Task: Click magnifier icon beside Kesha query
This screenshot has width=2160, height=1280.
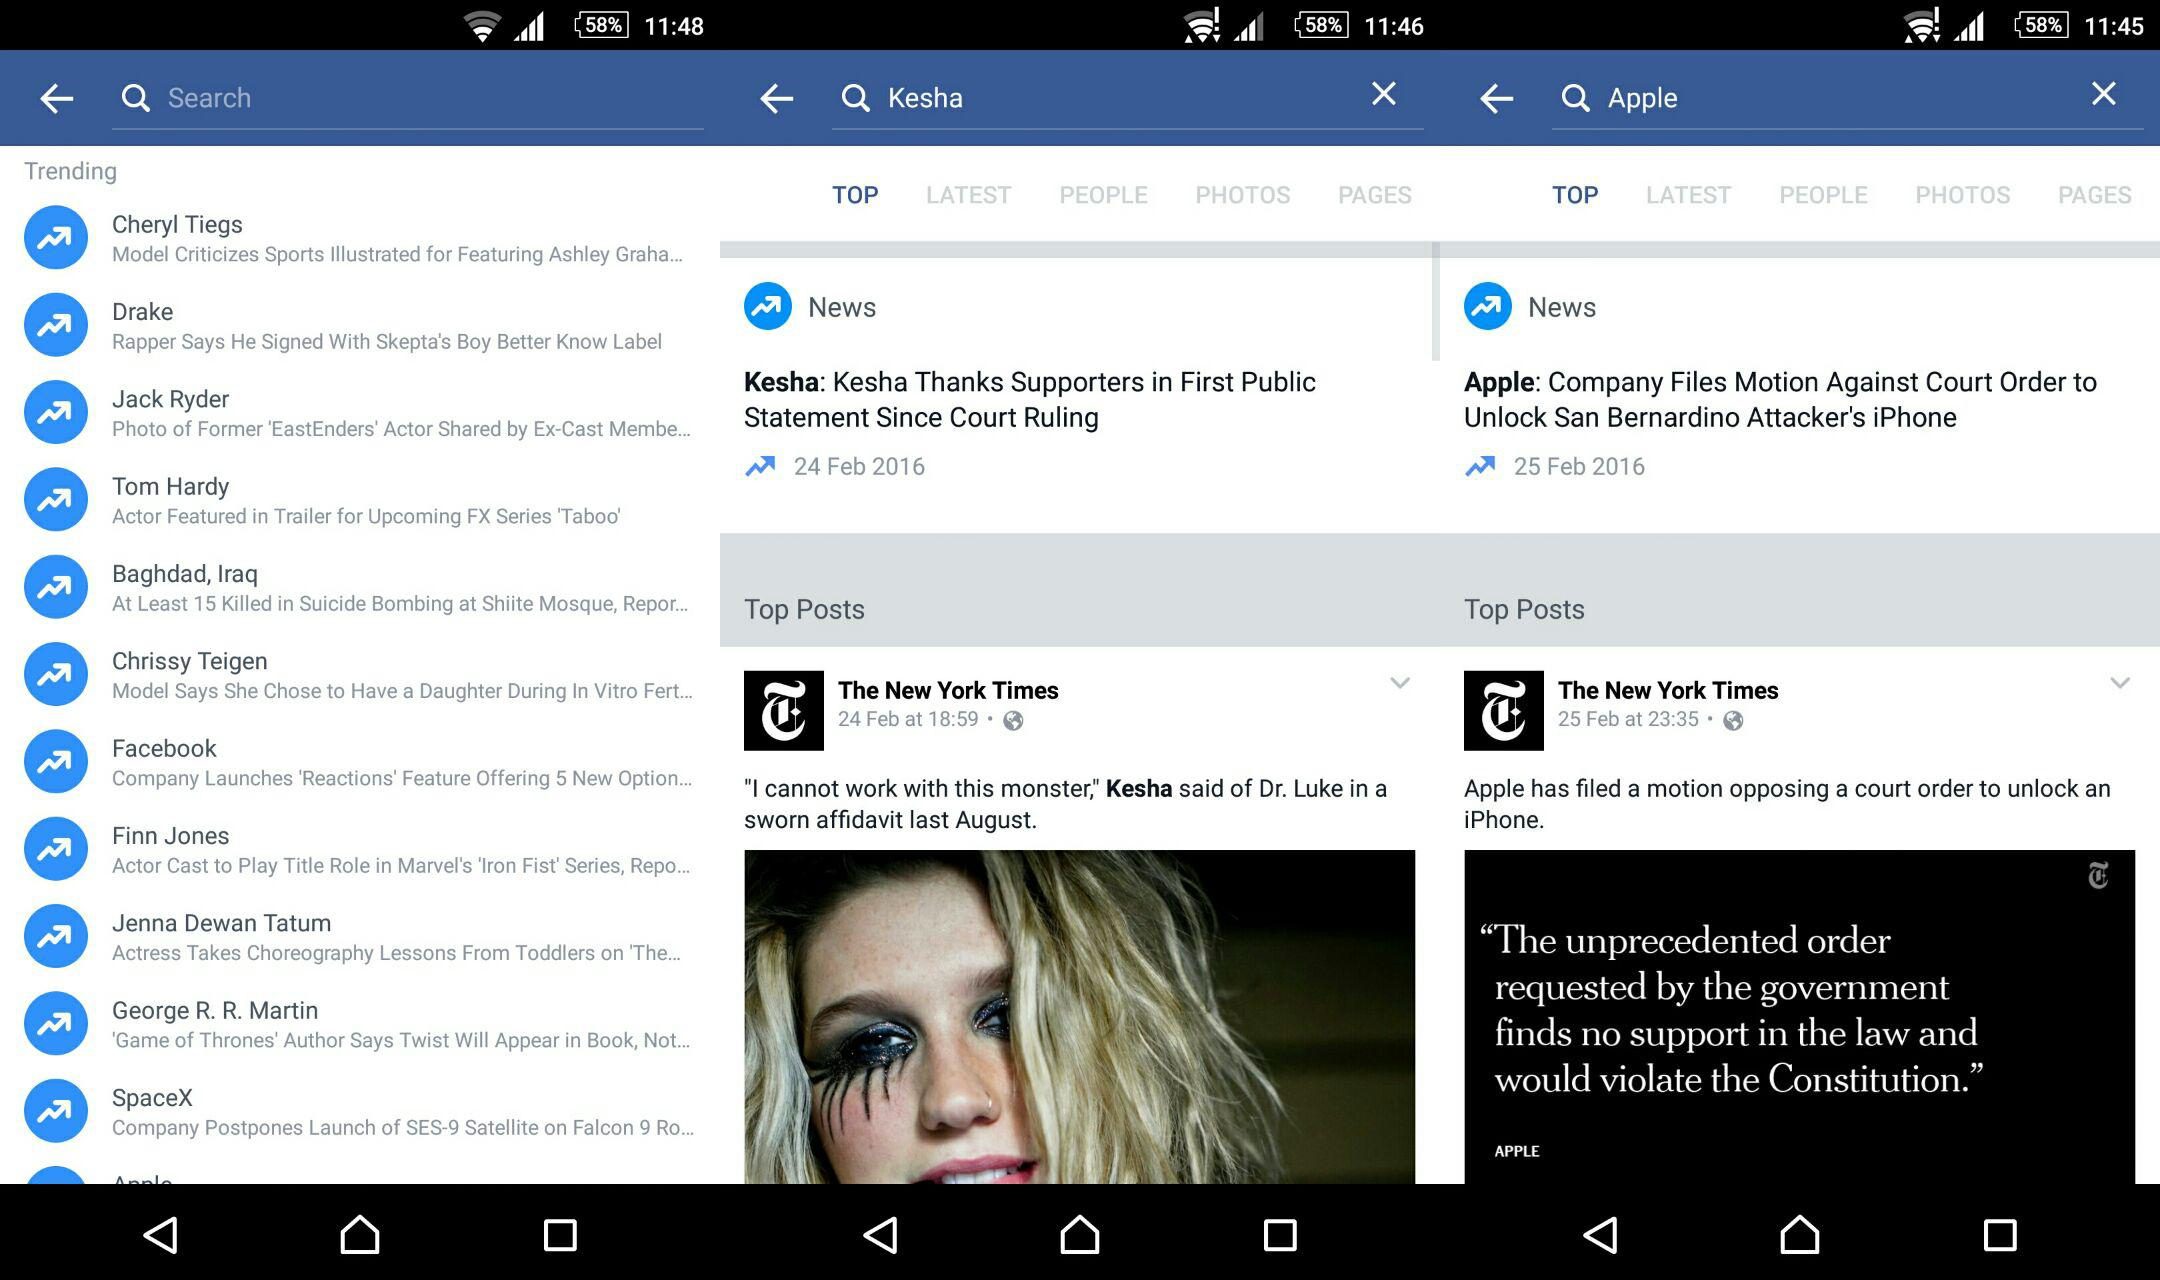Action: (856, 98)
